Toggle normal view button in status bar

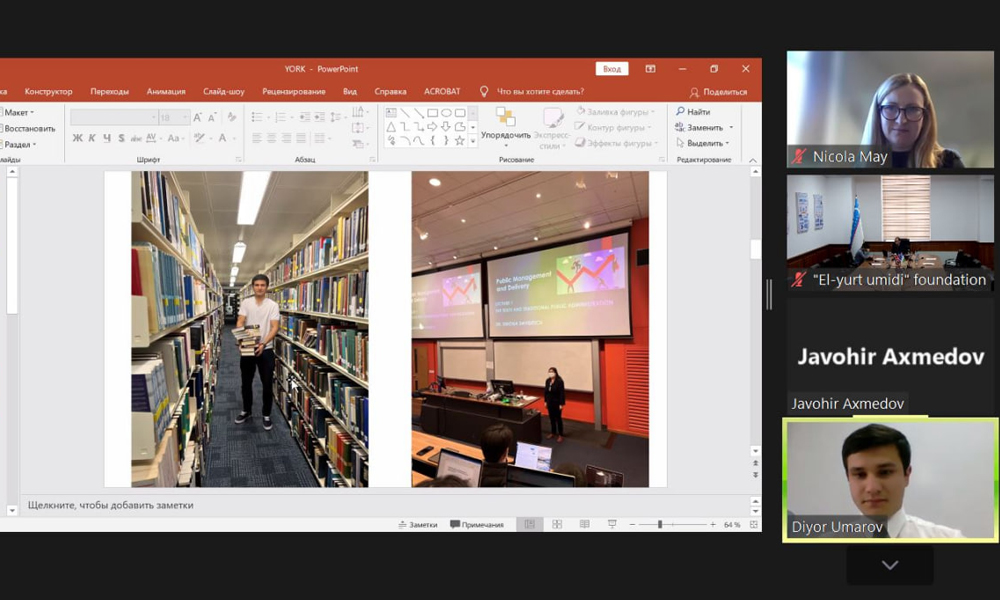[x=529, y=524]
